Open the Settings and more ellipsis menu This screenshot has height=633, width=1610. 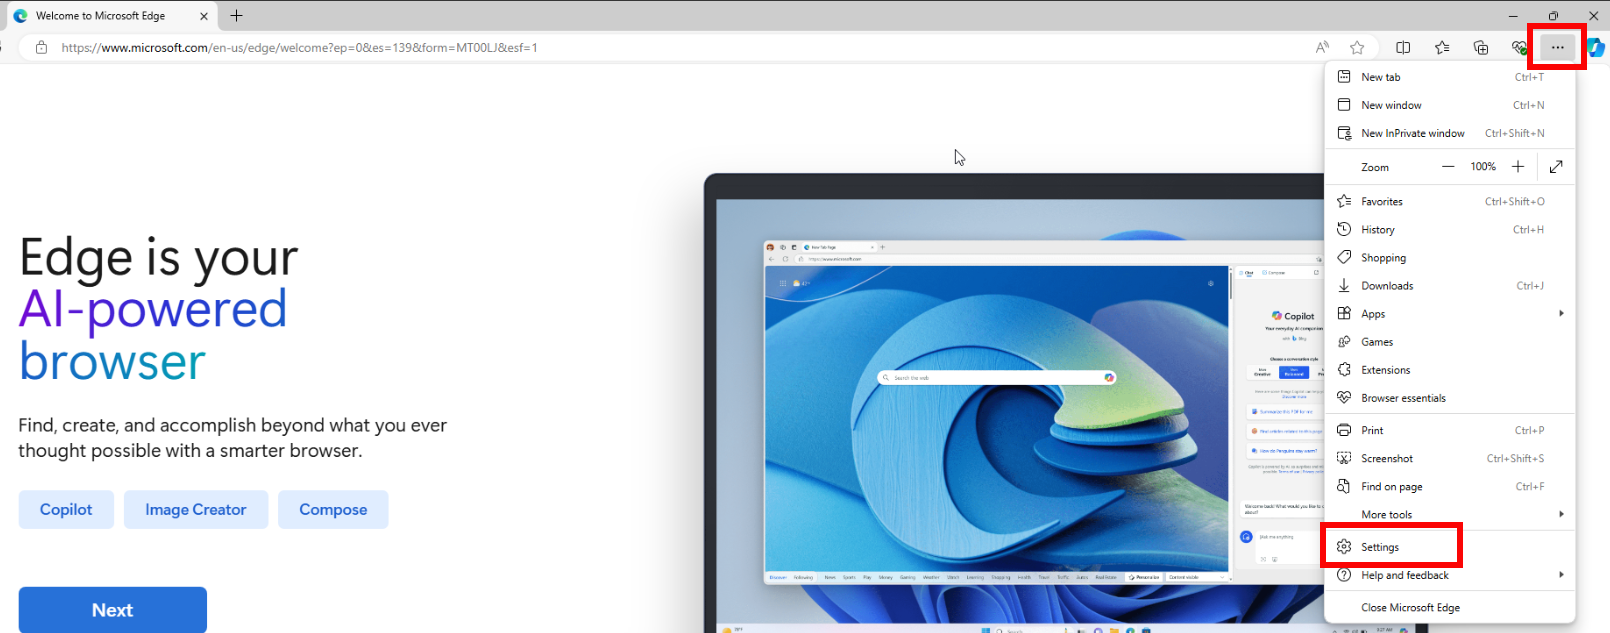click(1557, 47)
